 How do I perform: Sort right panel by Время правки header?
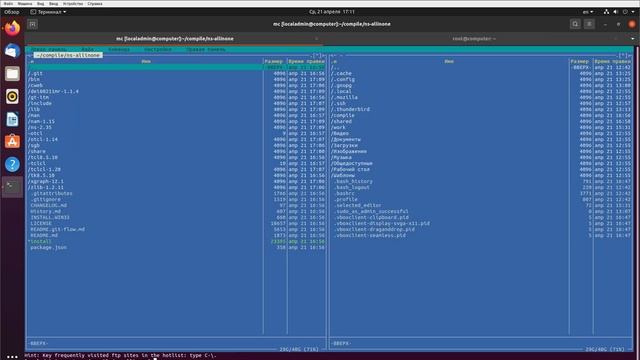coord(612,61)
